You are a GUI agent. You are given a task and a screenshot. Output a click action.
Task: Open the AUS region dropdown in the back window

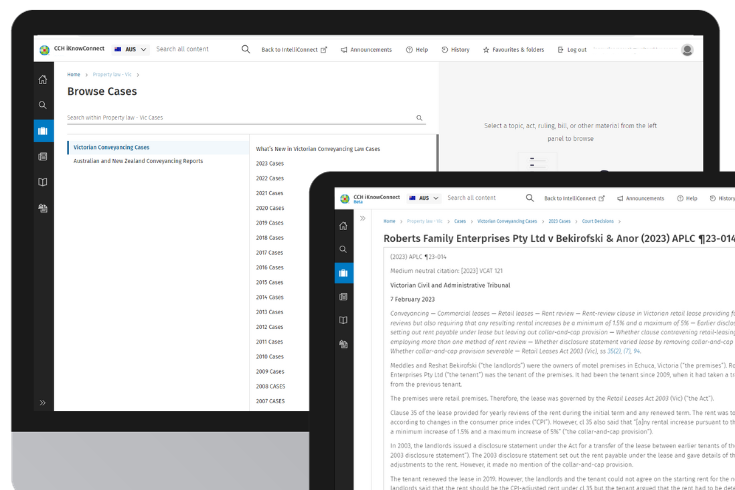(x=131, y=49)
